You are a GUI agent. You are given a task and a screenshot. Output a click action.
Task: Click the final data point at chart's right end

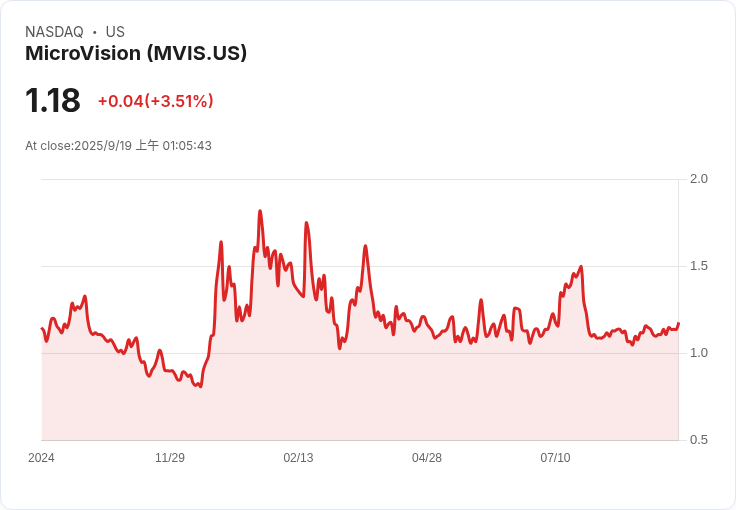click(678, 323)
